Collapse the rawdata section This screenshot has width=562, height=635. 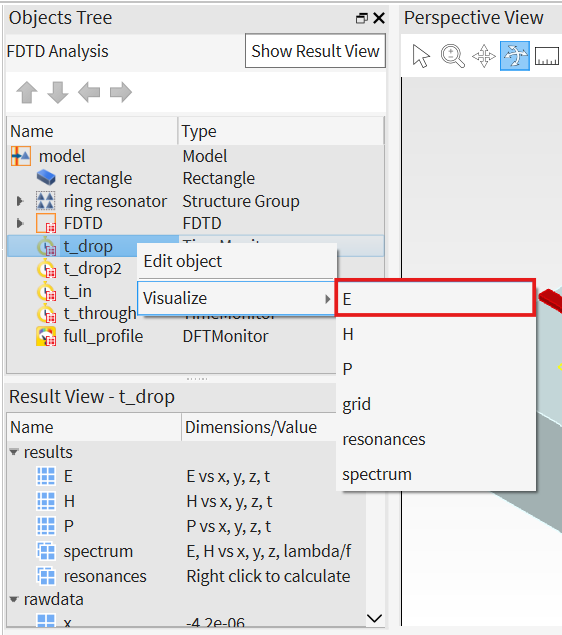pyautogui.click(x=14, y=599)
